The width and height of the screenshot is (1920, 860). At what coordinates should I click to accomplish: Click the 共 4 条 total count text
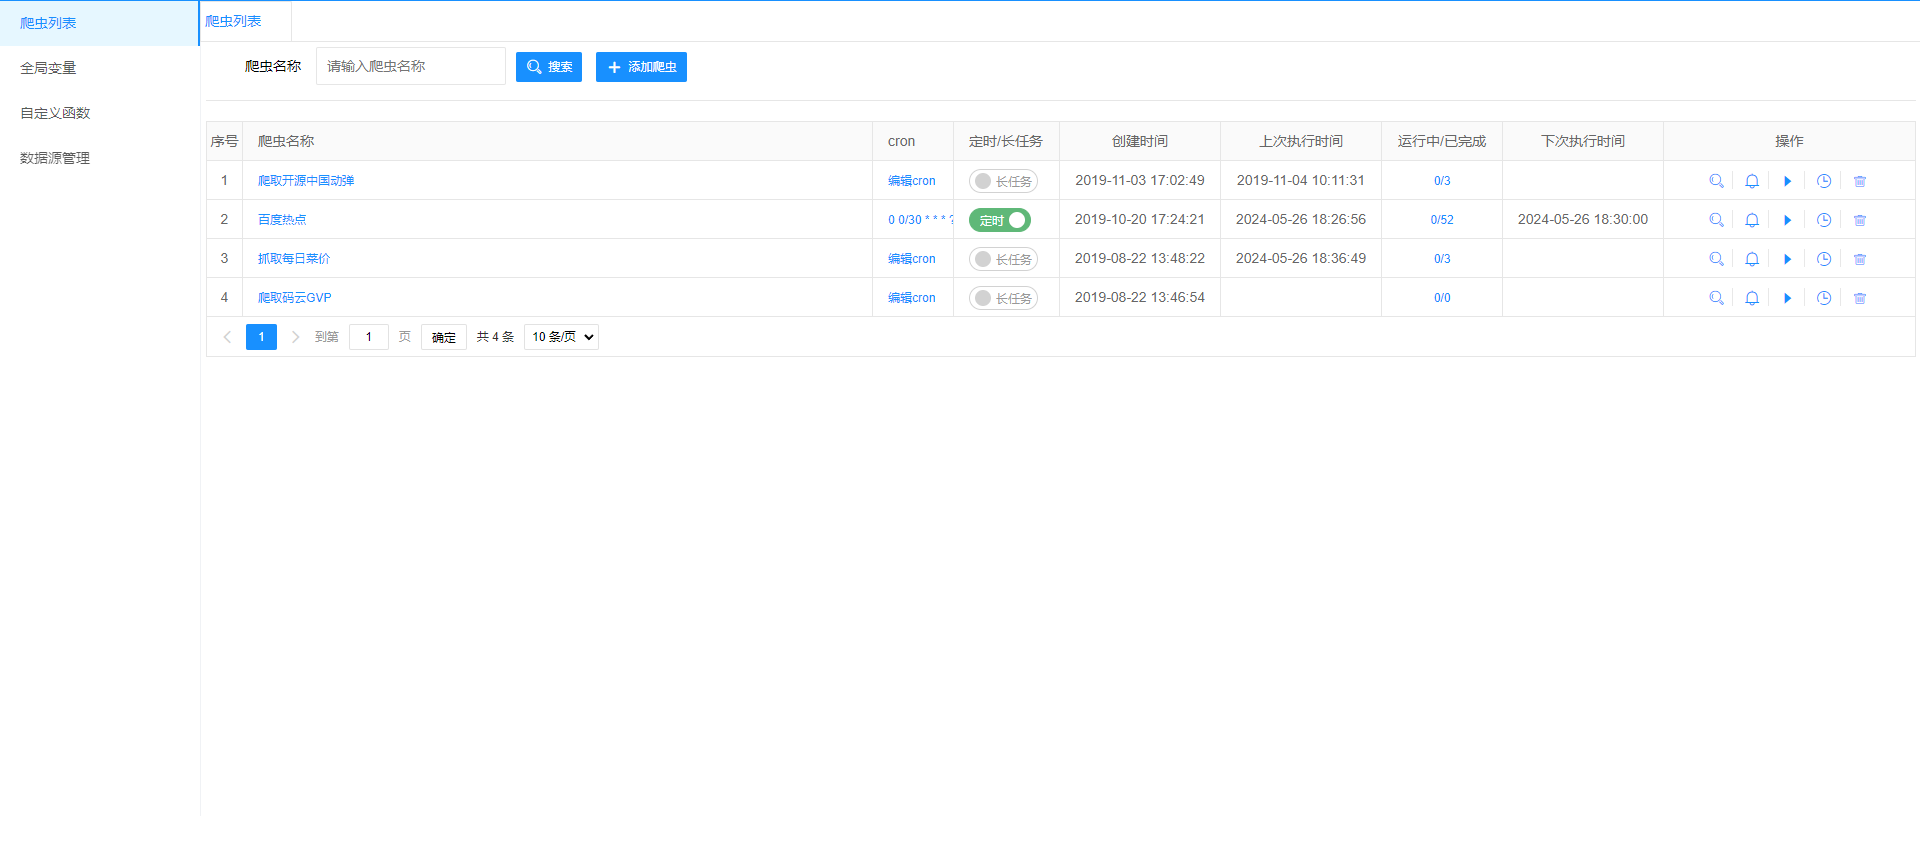[x=495, y=337]
